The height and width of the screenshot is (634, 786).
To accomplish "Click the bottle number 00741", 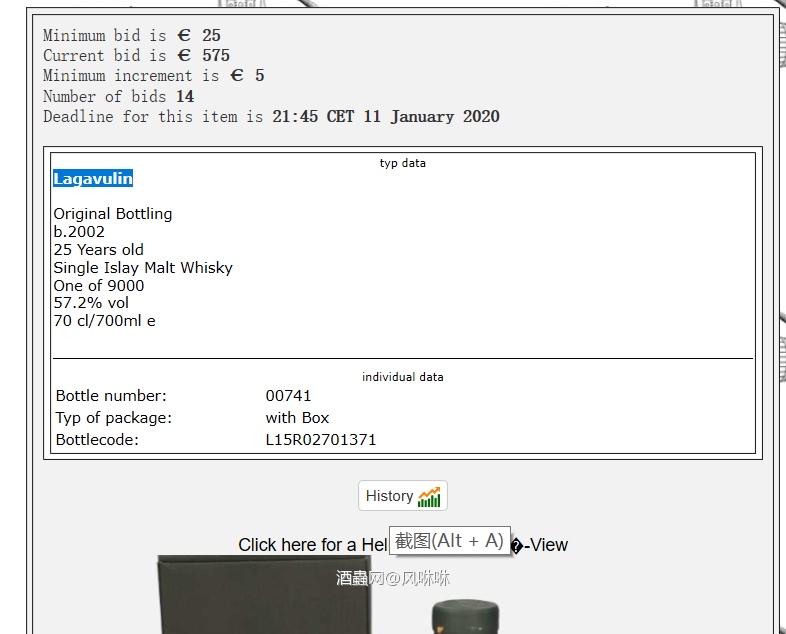I will [288, 396].
